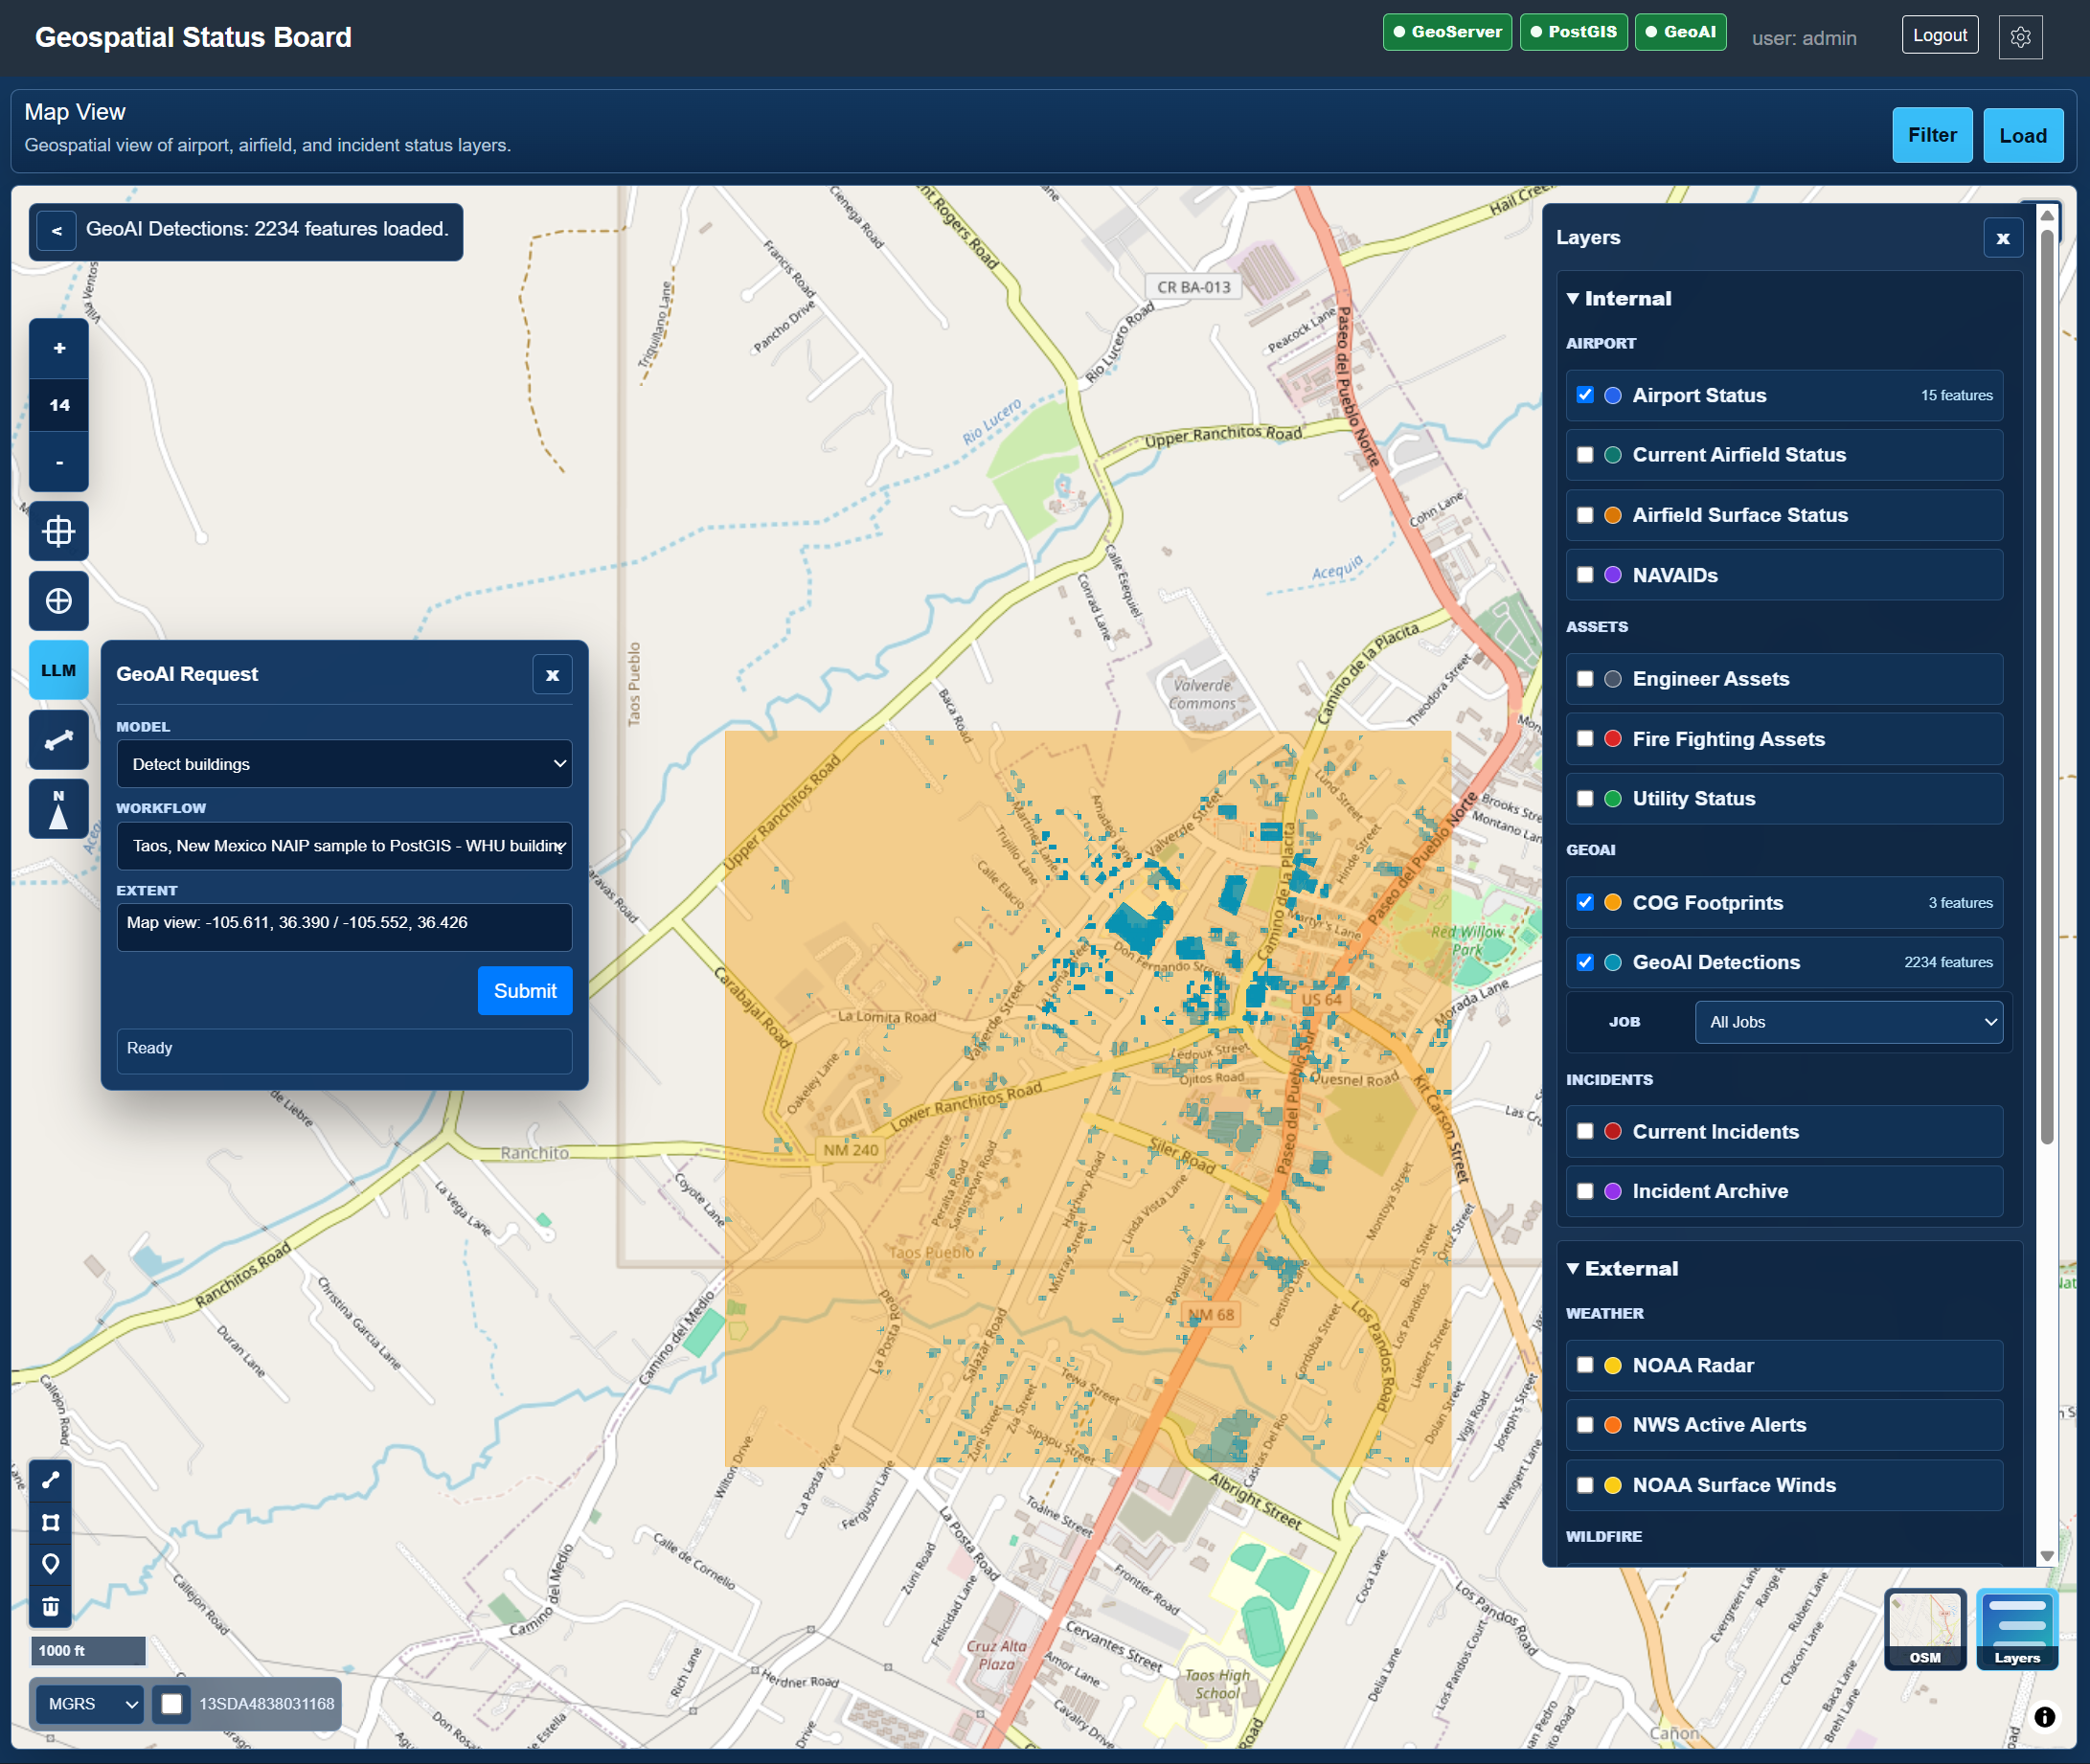Select the measure distance tool
The height and width of the screenshot is (1764, 2090).
coord(59,740)
